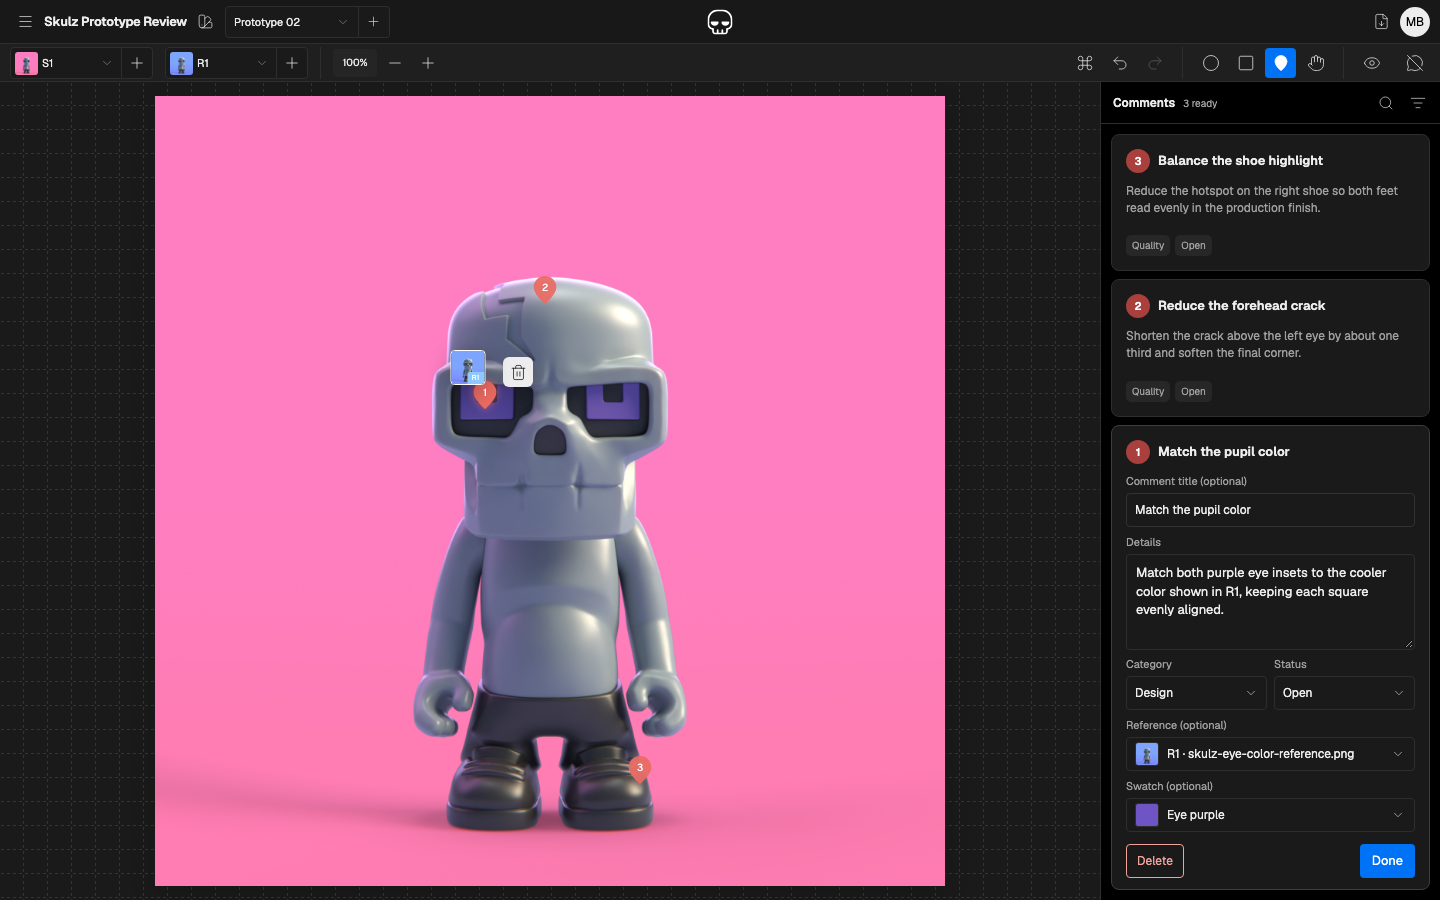Open the Balance the shoe highlight comment
Viewport: 1440px width, 900px height.
click(x=1270, y=203)
